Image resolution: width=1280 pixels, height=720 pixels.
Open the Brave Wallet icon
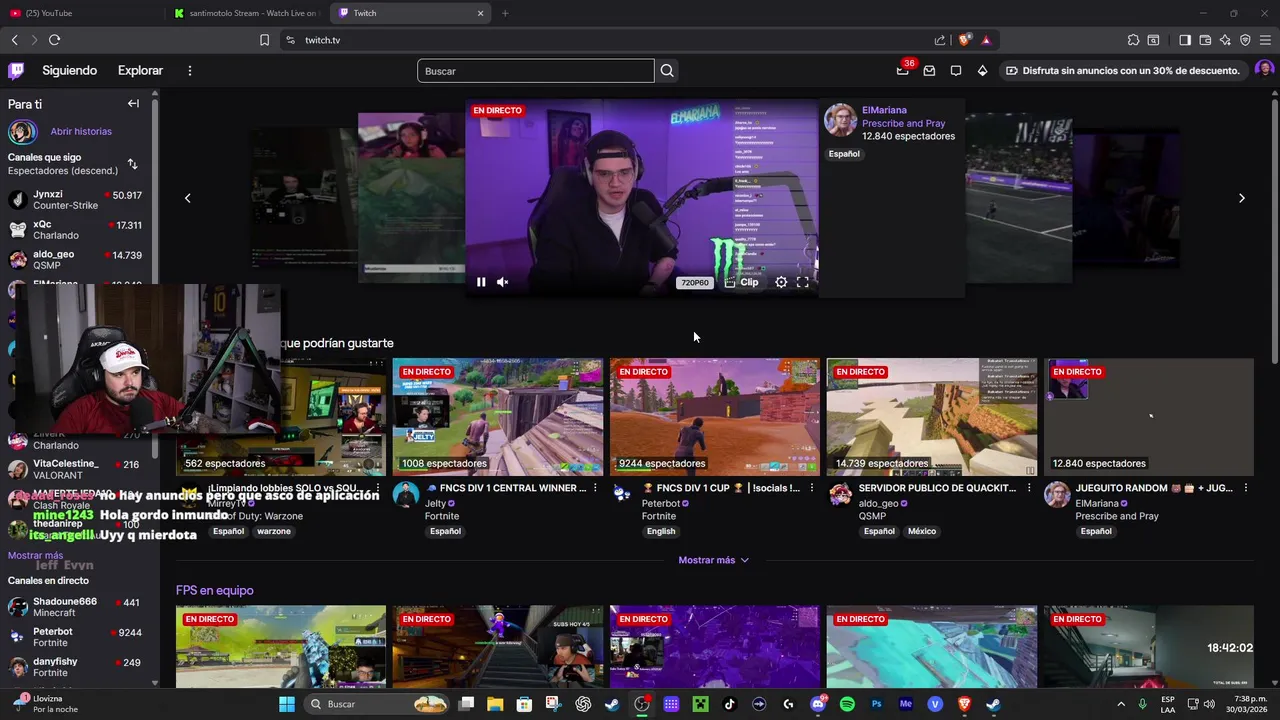pos(1205,40)
